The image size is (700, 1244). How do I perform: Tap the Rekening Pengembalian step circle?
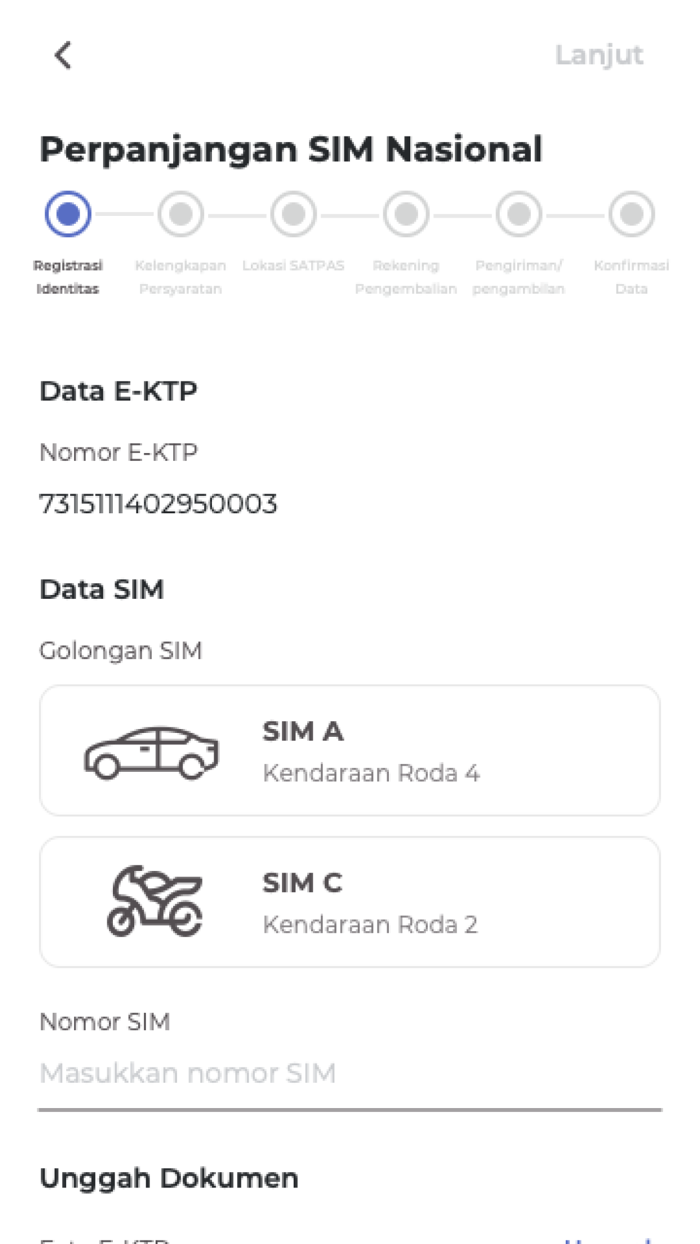[x=406, y=213]
